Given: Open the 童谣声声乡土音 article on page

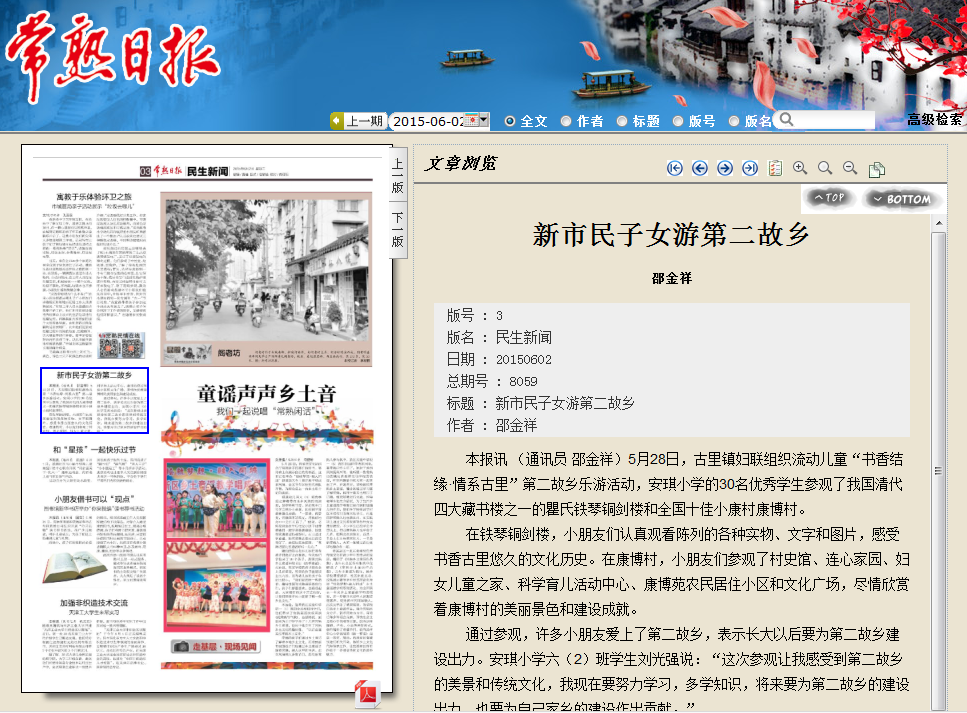Looking at the screenshot, I should point(267,395).
